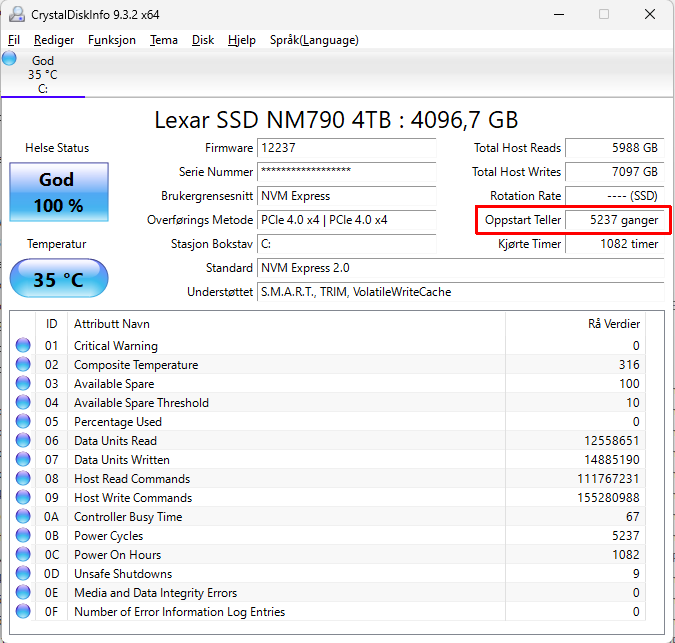Click the Oppstart Teller 5237 ganger value

(615, 220)
